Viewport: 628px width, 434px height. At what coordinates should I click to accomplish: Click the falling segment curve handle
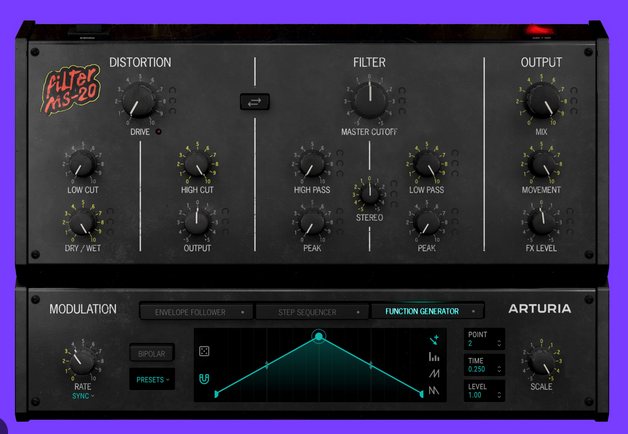point(370,365)
